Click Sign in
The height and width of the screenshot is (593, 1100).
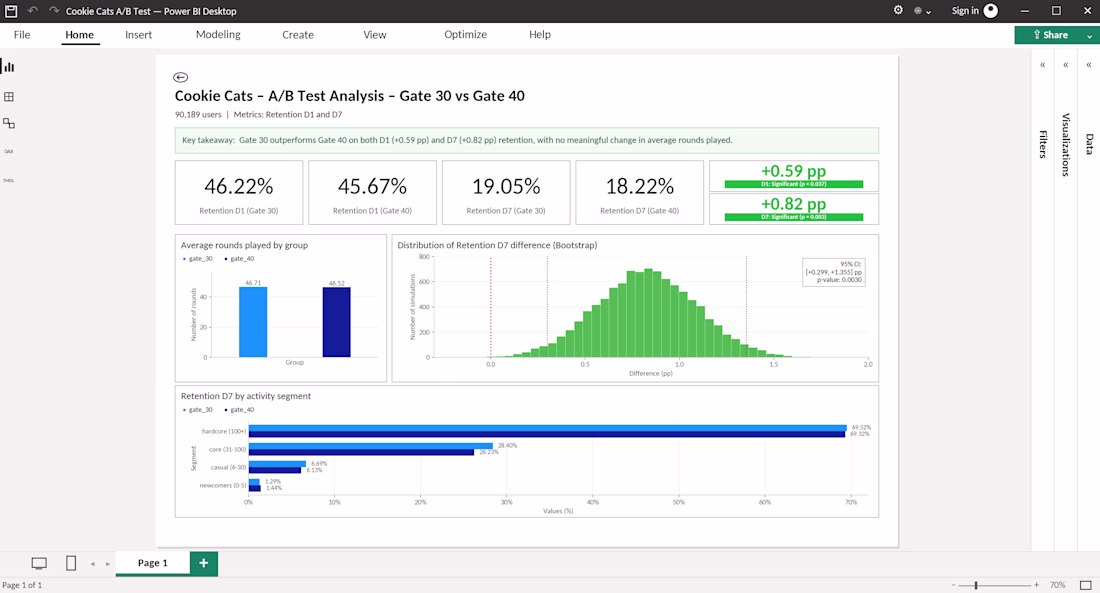[x=965, y=11]
